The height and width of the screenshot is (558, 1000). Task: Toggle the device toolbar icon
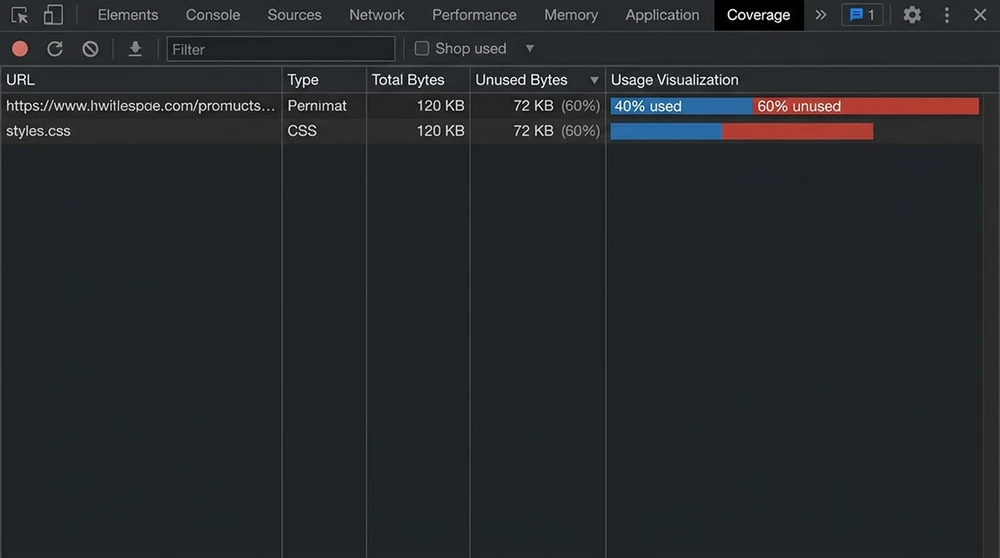click(53, 15)
